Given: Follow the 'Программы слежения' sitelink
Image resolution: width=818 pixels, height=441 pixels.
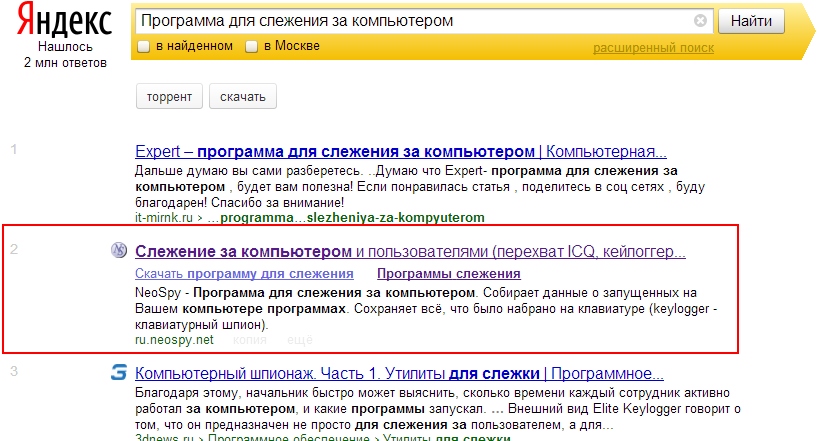Looking at the screenshot, I should click(x=449, y=273).
